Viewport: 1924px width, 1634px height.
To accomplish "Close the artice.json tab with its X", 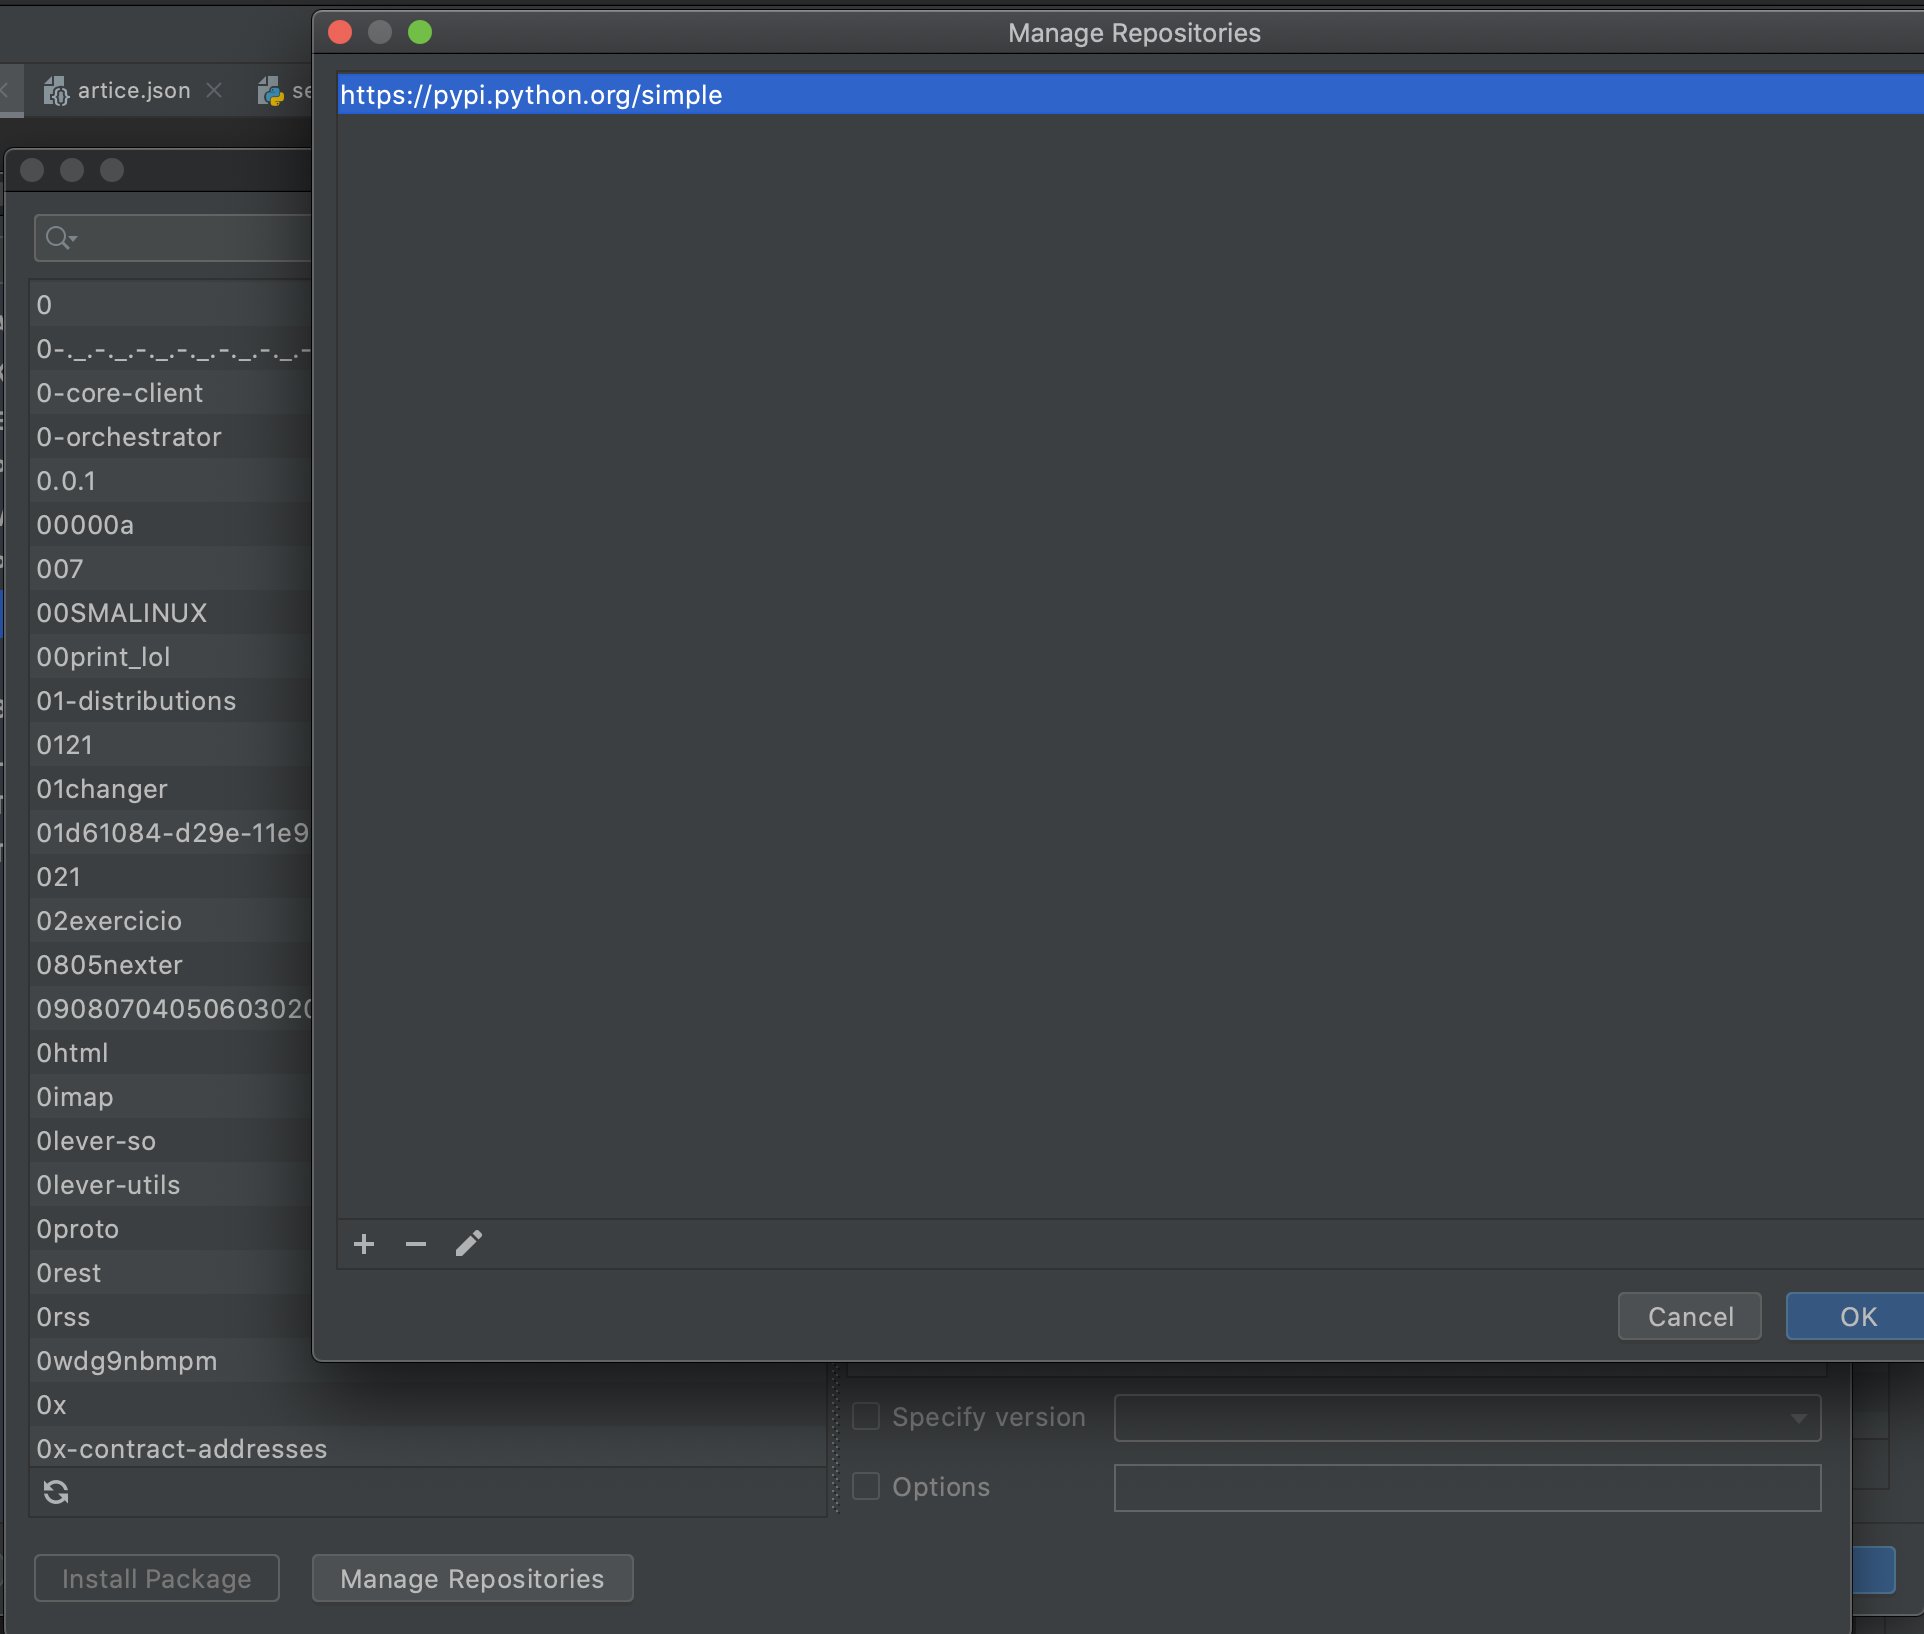I will (x=214, y=90).
